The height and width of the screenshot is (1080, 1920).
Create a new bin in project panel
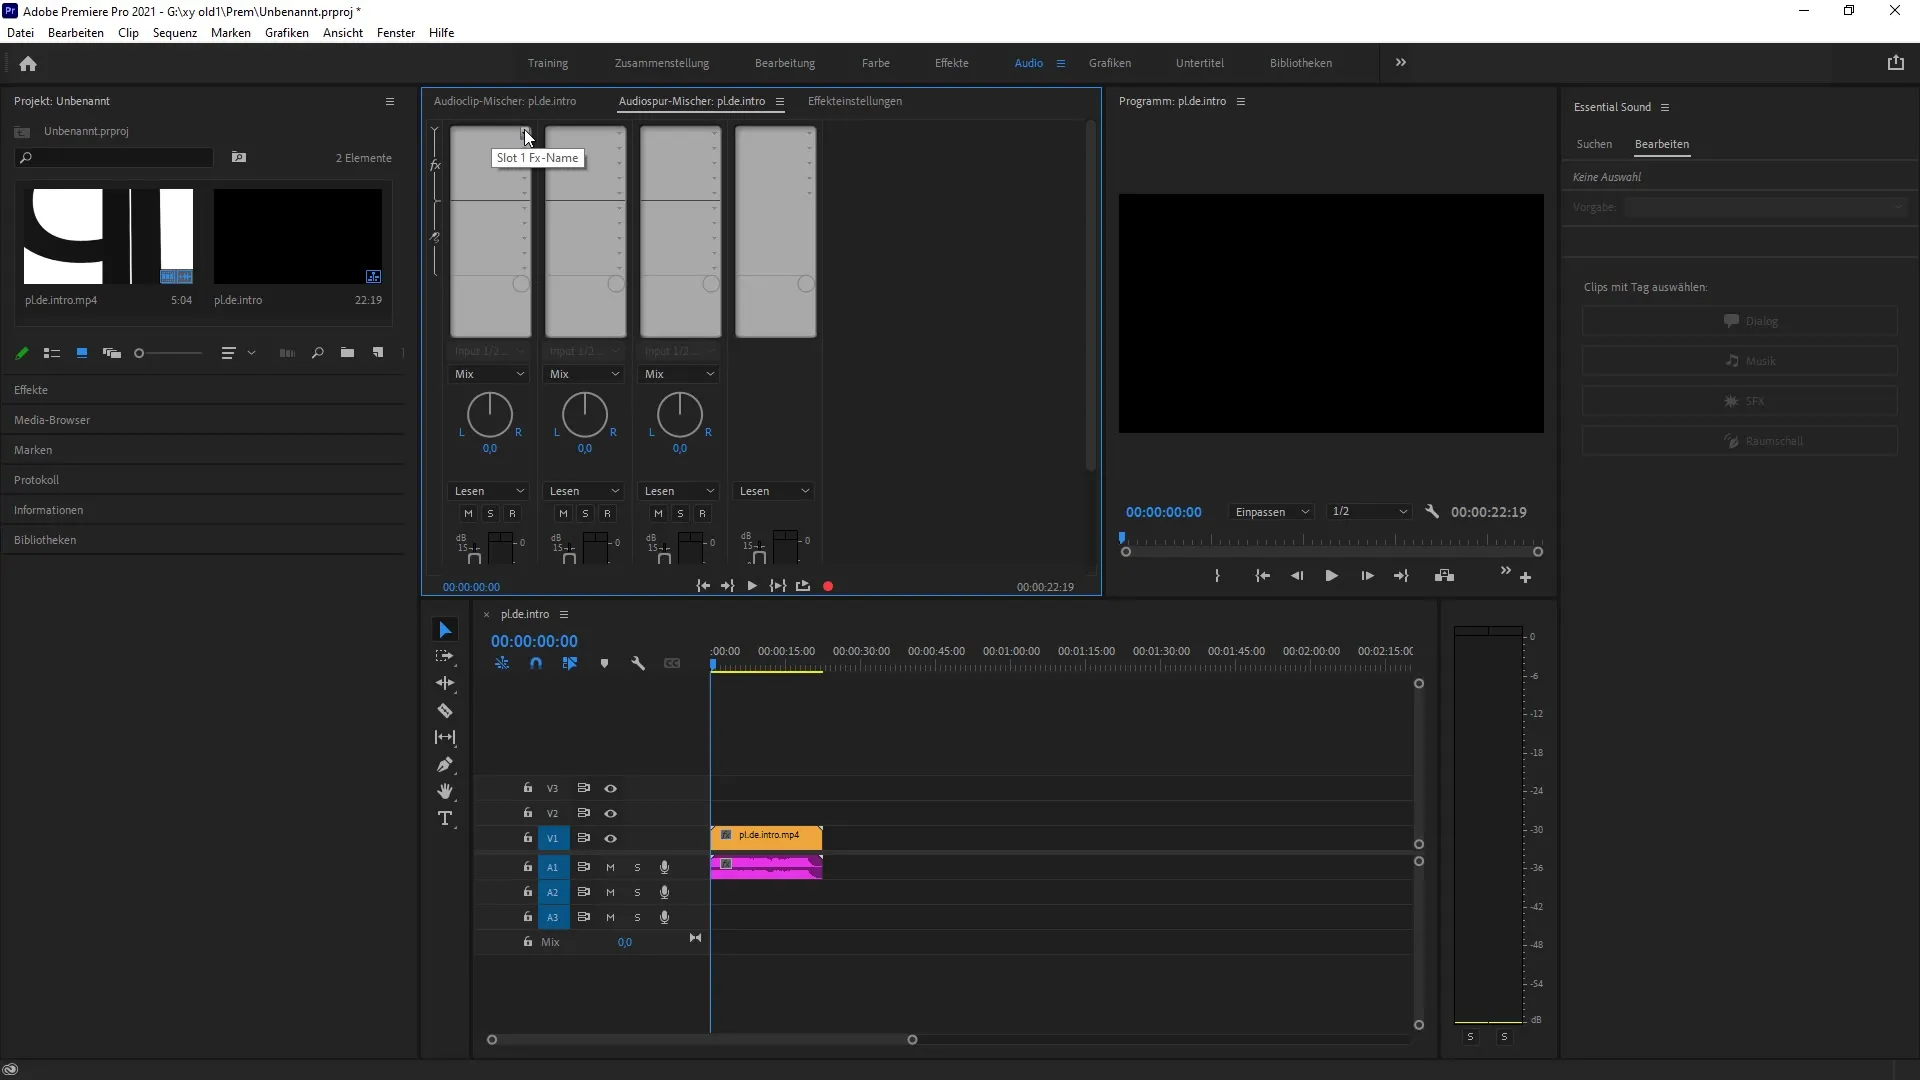(347, 353)
